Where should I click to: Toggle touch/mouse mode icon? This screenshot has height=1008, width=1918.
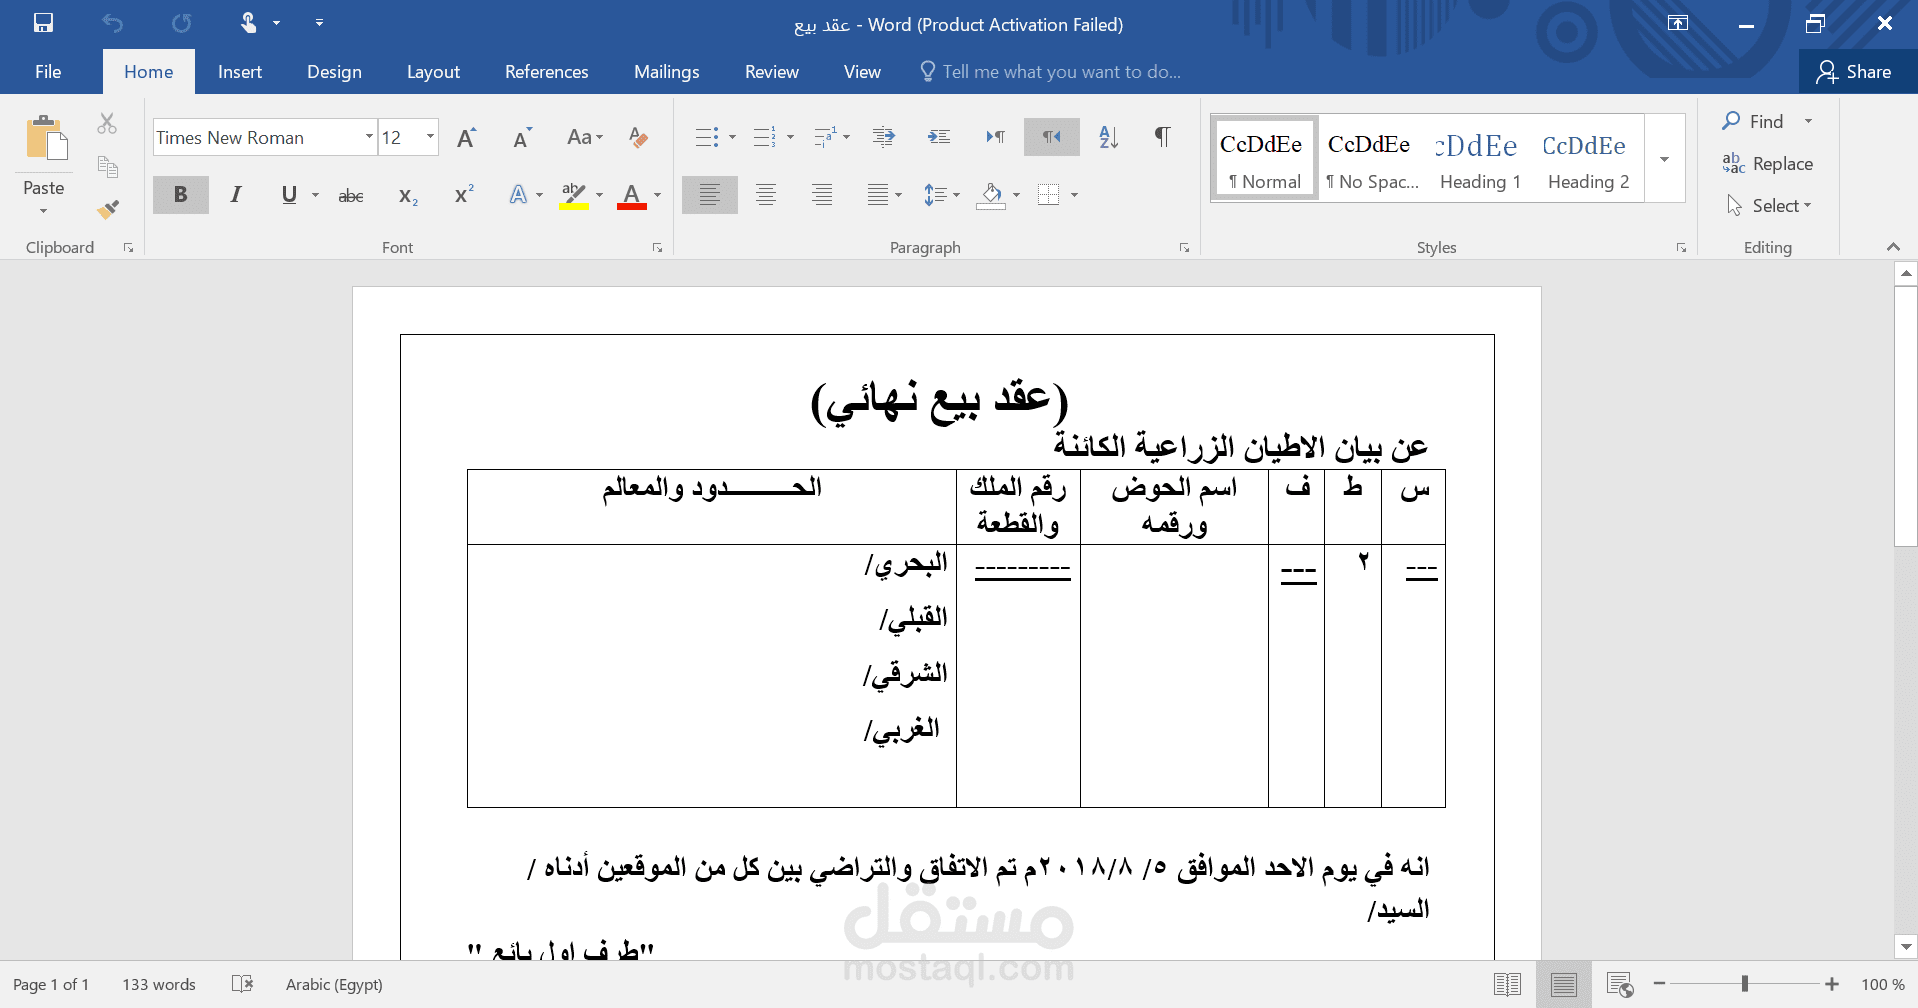249,23
